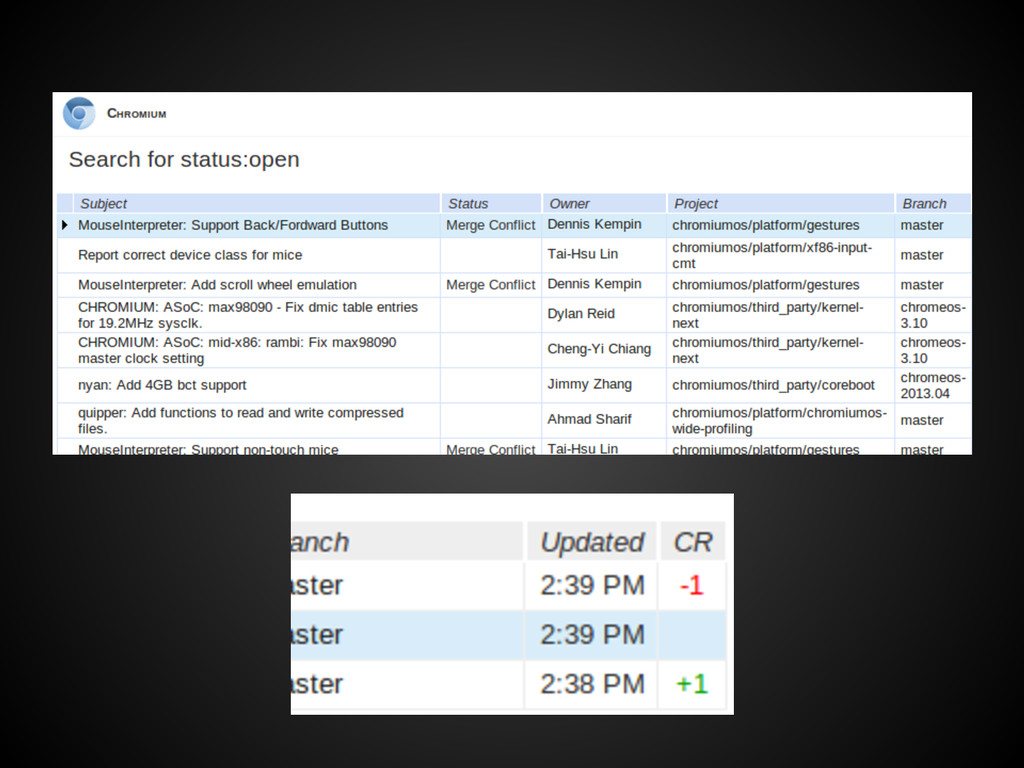Click branch chromeos-2013.04

pos(933,385)
